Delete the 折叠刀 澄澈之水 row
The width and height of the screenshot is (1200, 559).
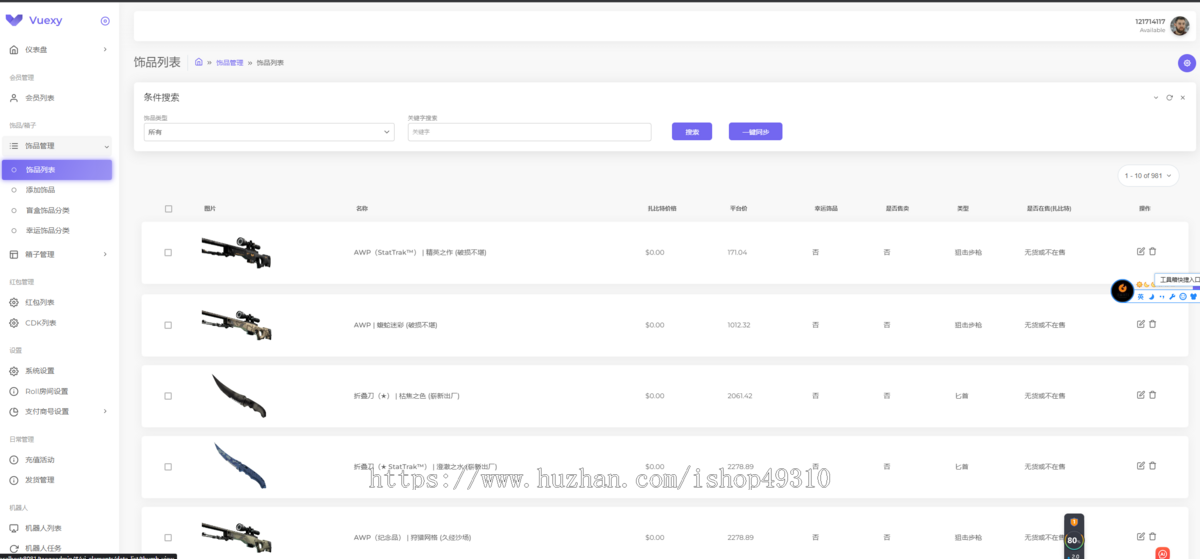coord(1152,466)
